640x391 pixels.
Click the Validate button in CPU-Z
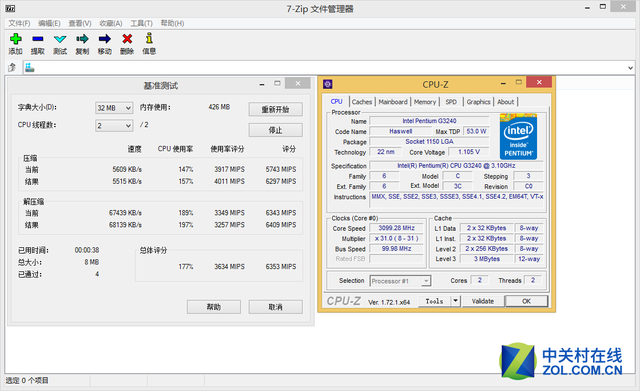pos(483,301)
